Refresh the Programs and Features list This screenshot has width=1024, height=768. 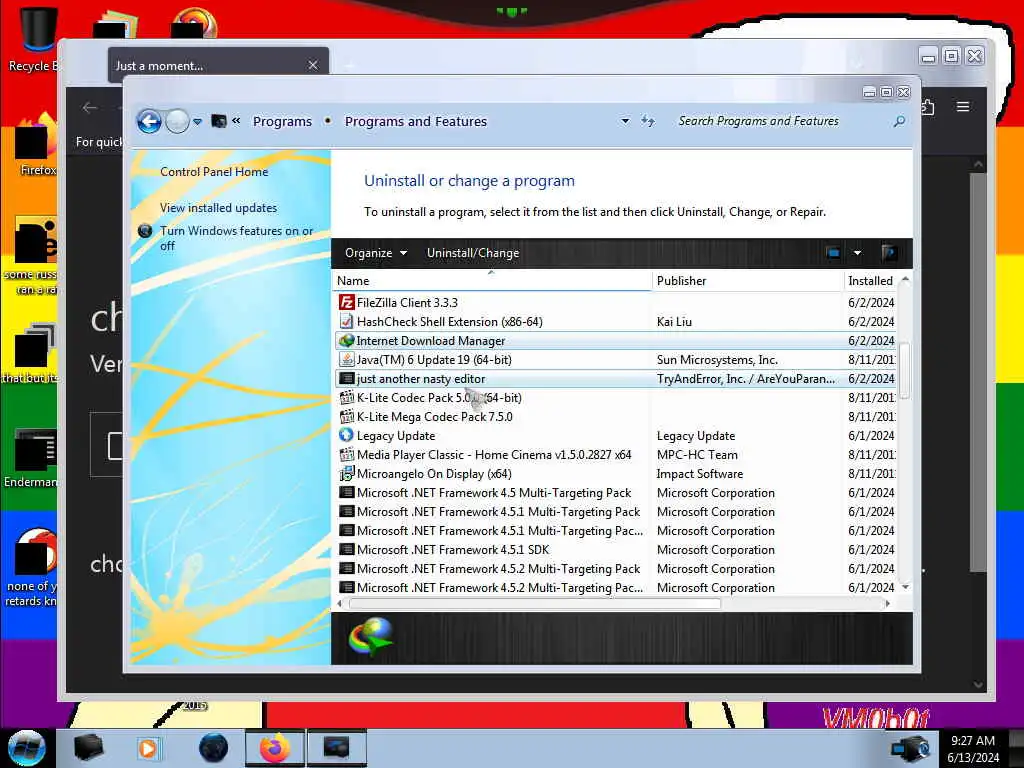click(647, 121)
